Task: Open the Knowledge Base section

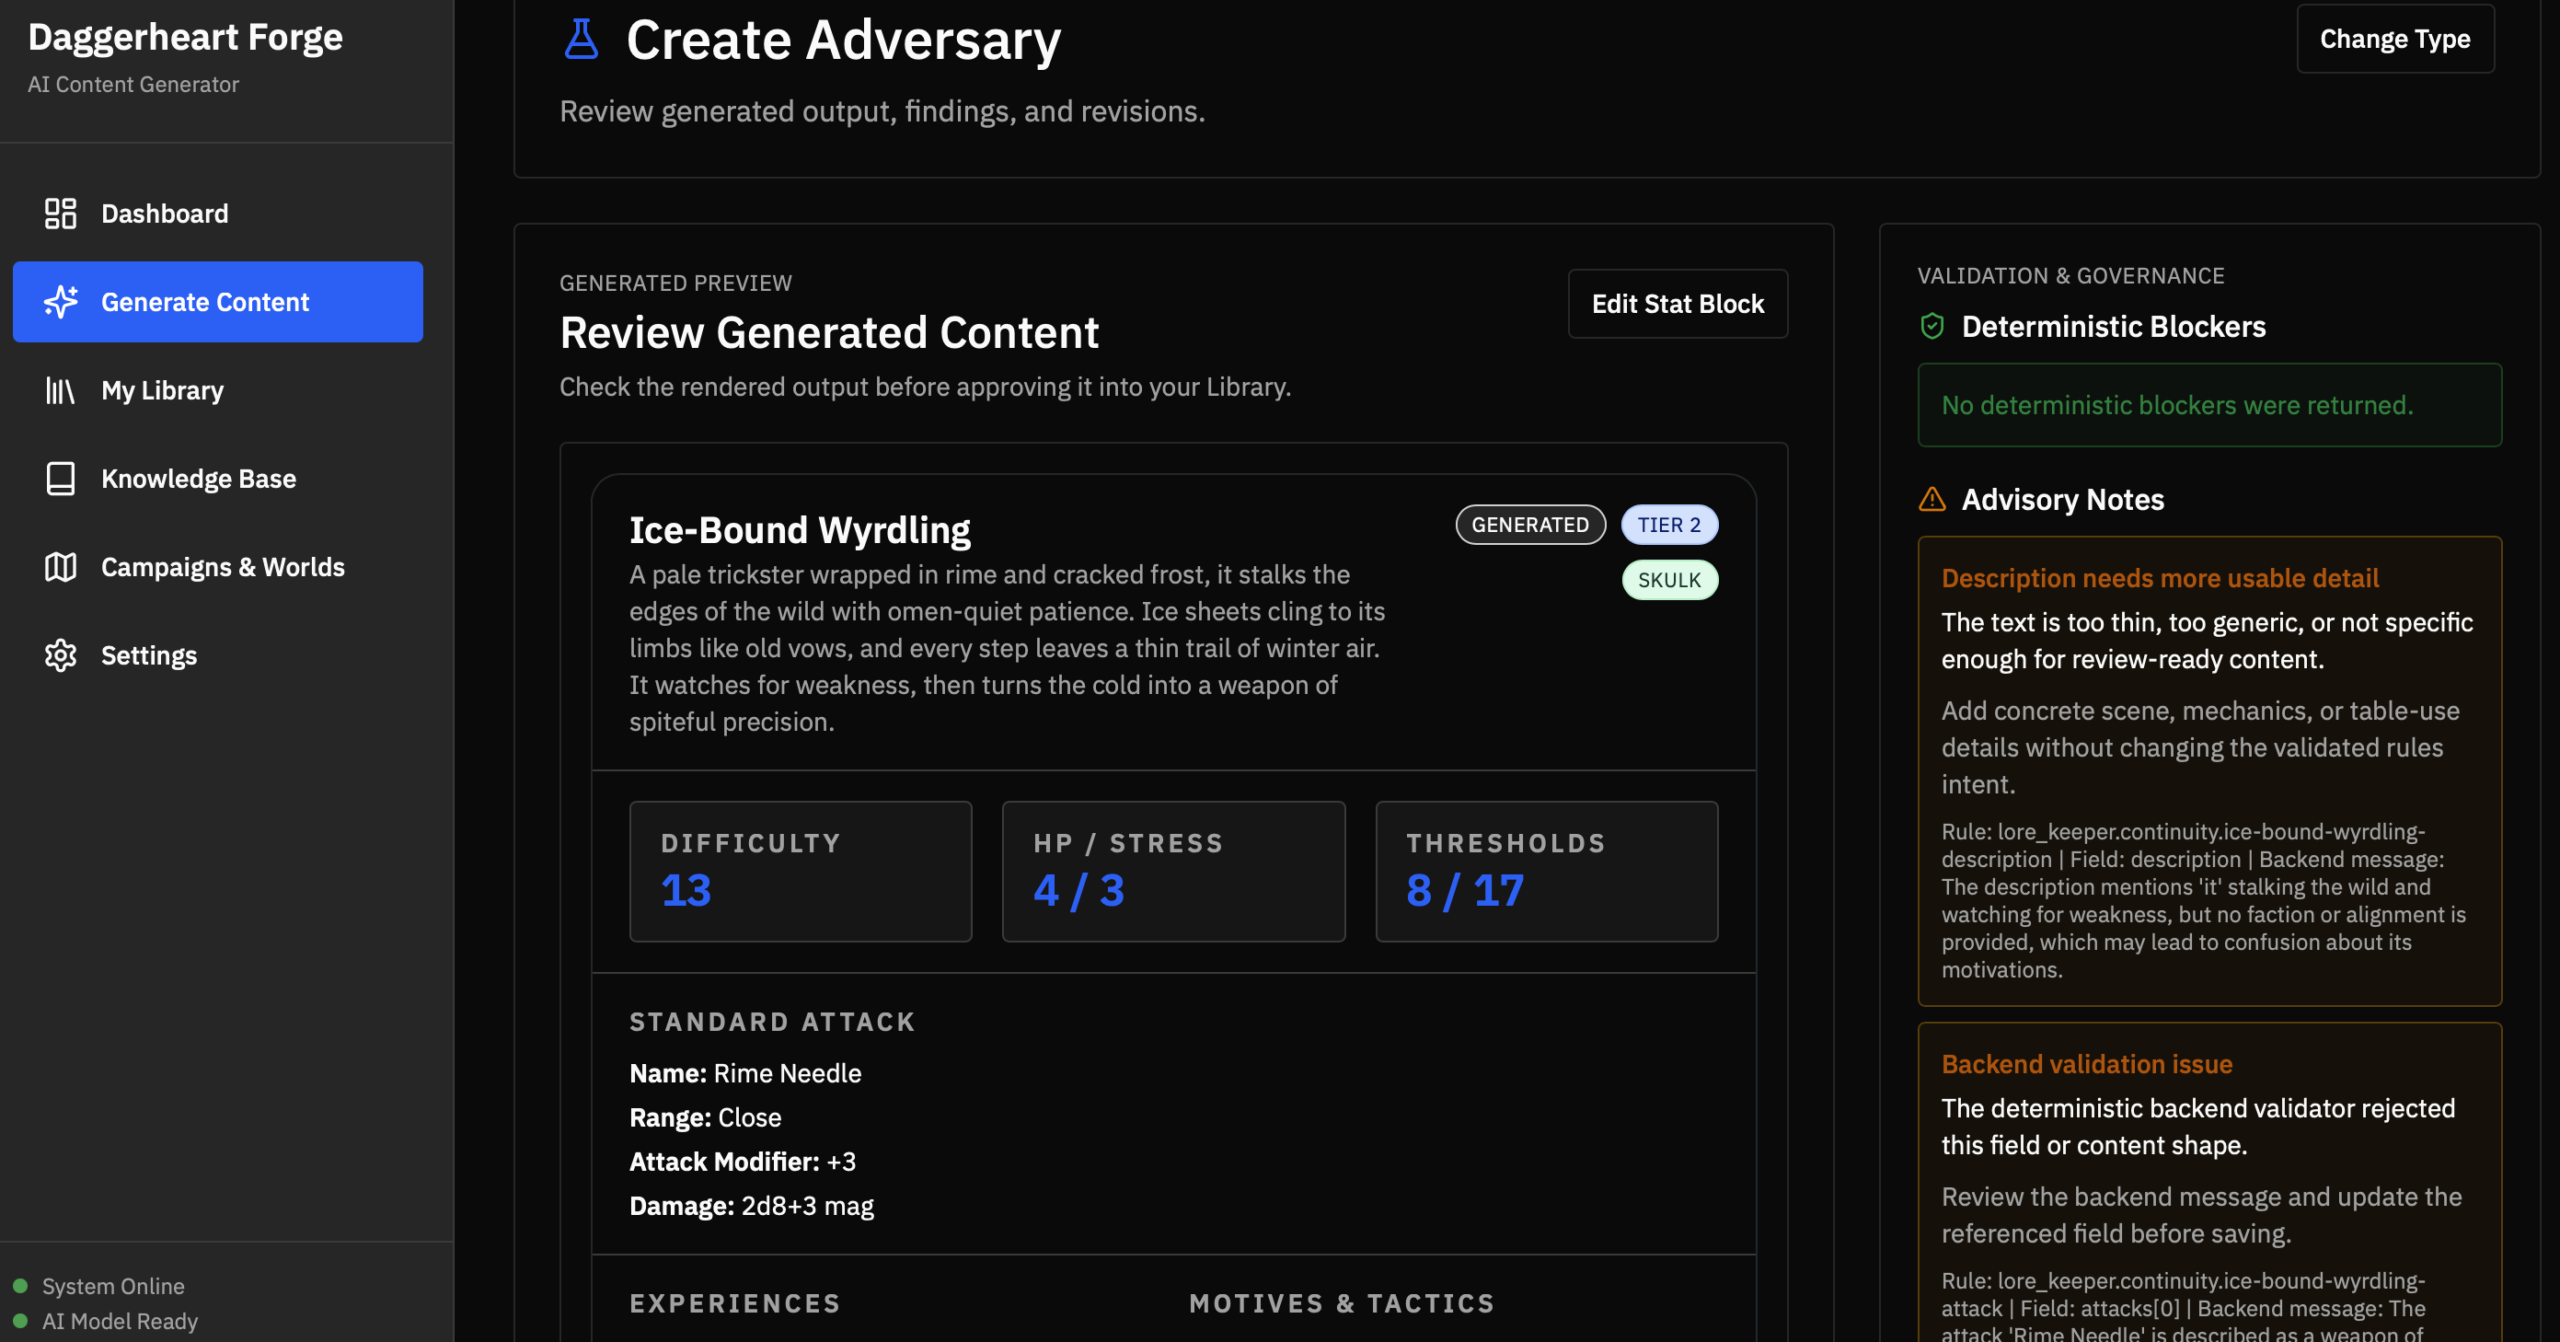Action: tap(218, 478)
